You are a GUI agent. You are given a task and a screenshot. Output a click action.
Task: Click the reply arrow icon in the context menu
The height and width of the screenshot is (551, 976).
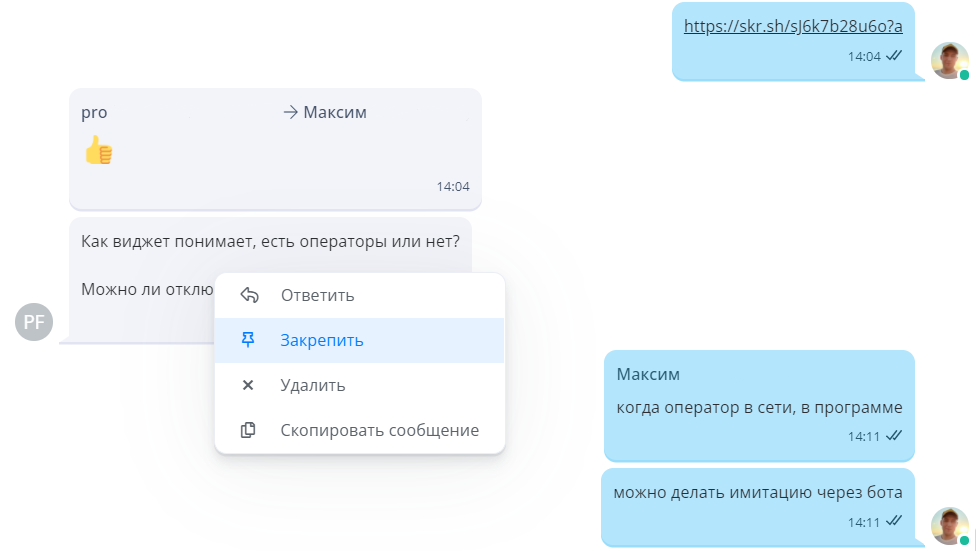point(249,295)
